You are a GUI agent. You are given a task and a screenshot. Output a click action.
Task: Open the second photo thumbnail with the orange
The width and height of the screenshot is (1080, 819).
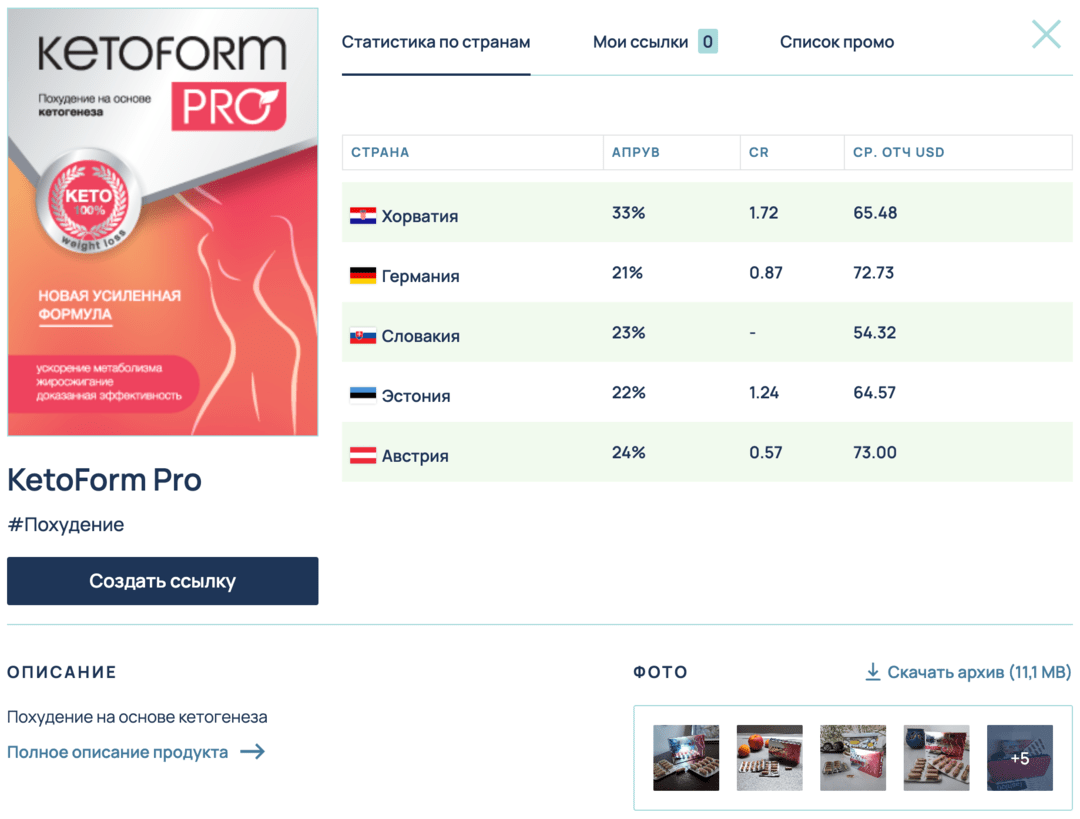[769, 758]
